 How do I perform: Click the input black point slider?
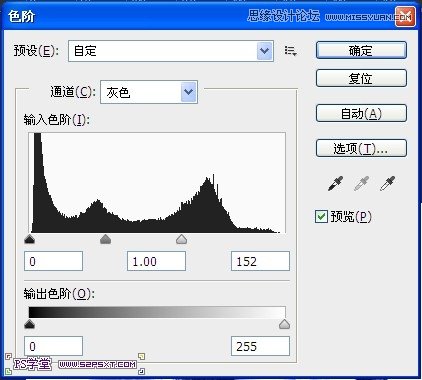pyautogui.click(x=30, y=239)
